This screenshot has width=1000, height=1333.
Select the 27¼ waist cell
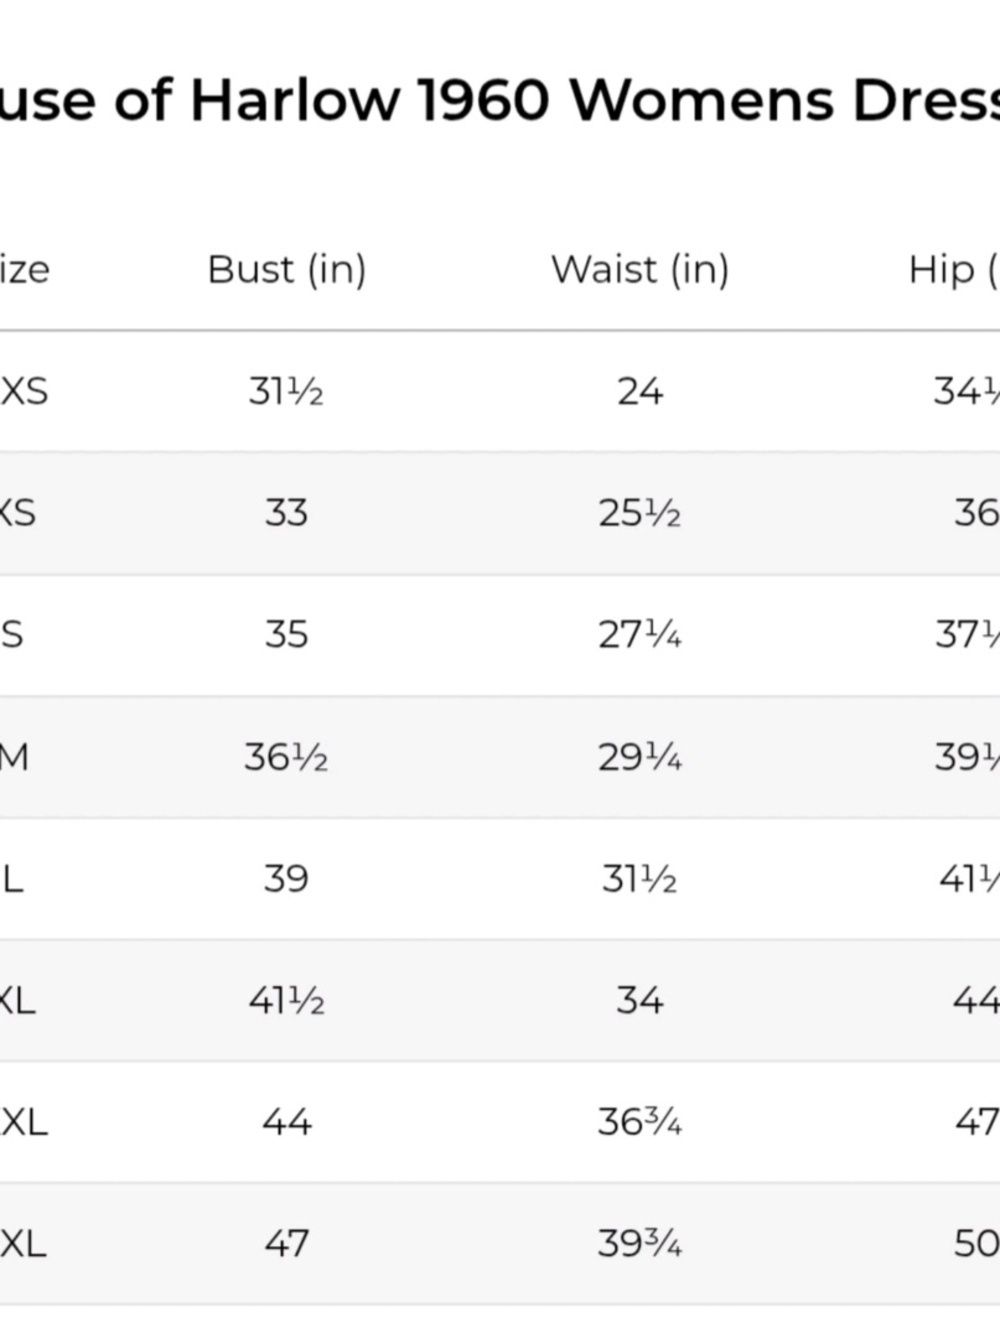[x=640, y=635]
